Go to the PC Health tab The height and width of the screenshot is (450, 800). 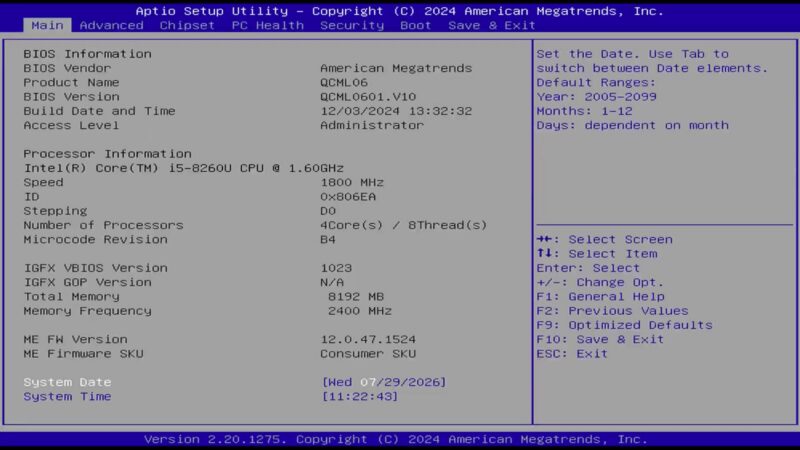[267, 26]
